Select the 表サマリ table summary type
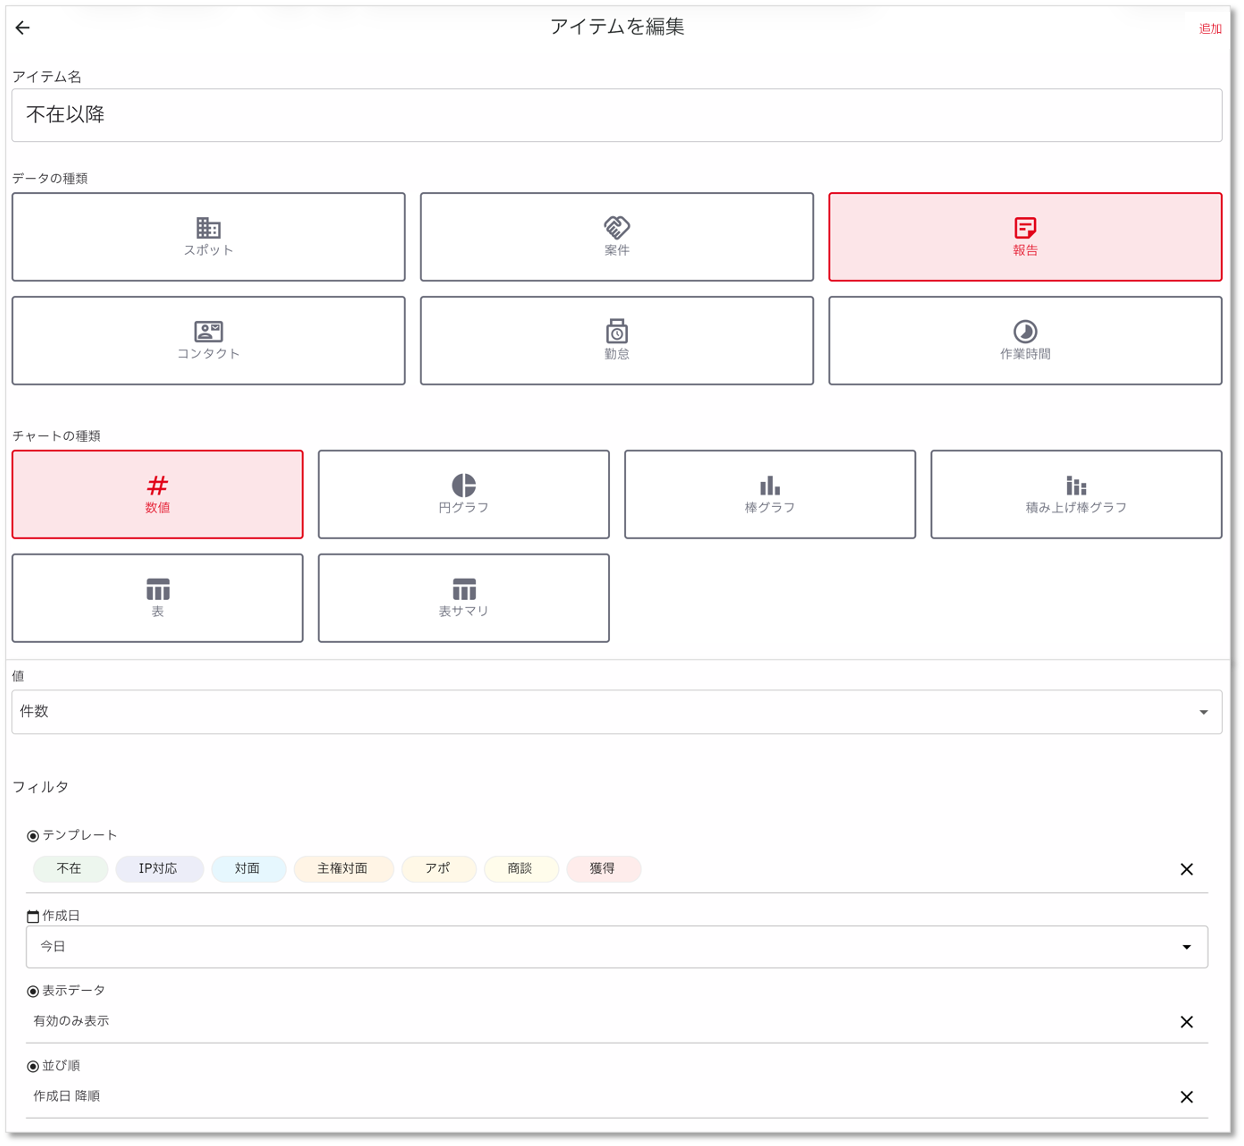The height and width of the screenshot is (1146, 1244). coord(463,598)
